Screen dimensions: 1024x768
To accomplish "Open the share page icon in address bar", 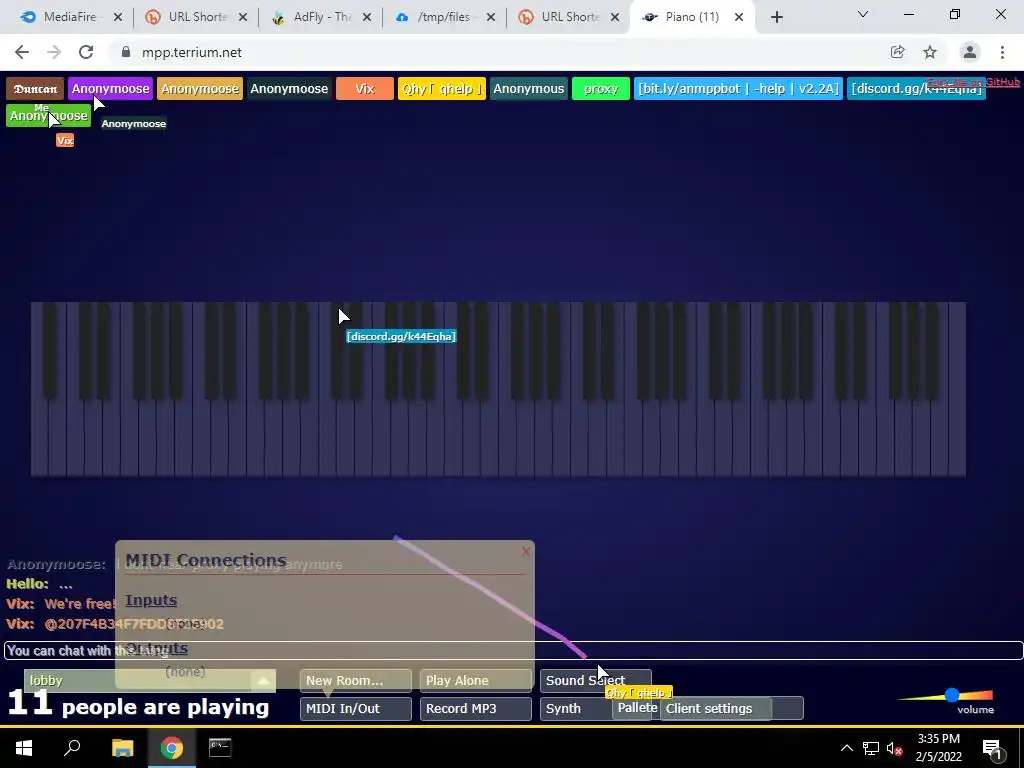I will (x=898, y=52).
